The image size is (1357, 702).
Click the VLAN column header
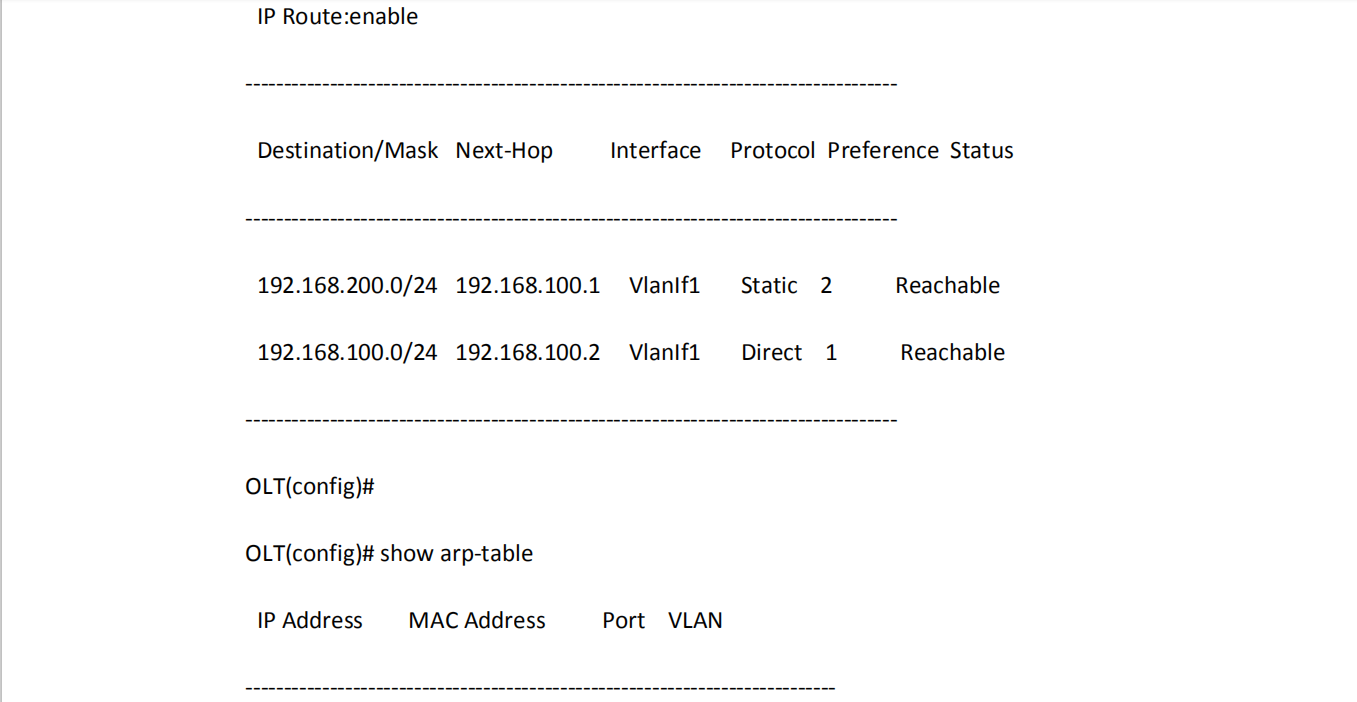point(695,621)
